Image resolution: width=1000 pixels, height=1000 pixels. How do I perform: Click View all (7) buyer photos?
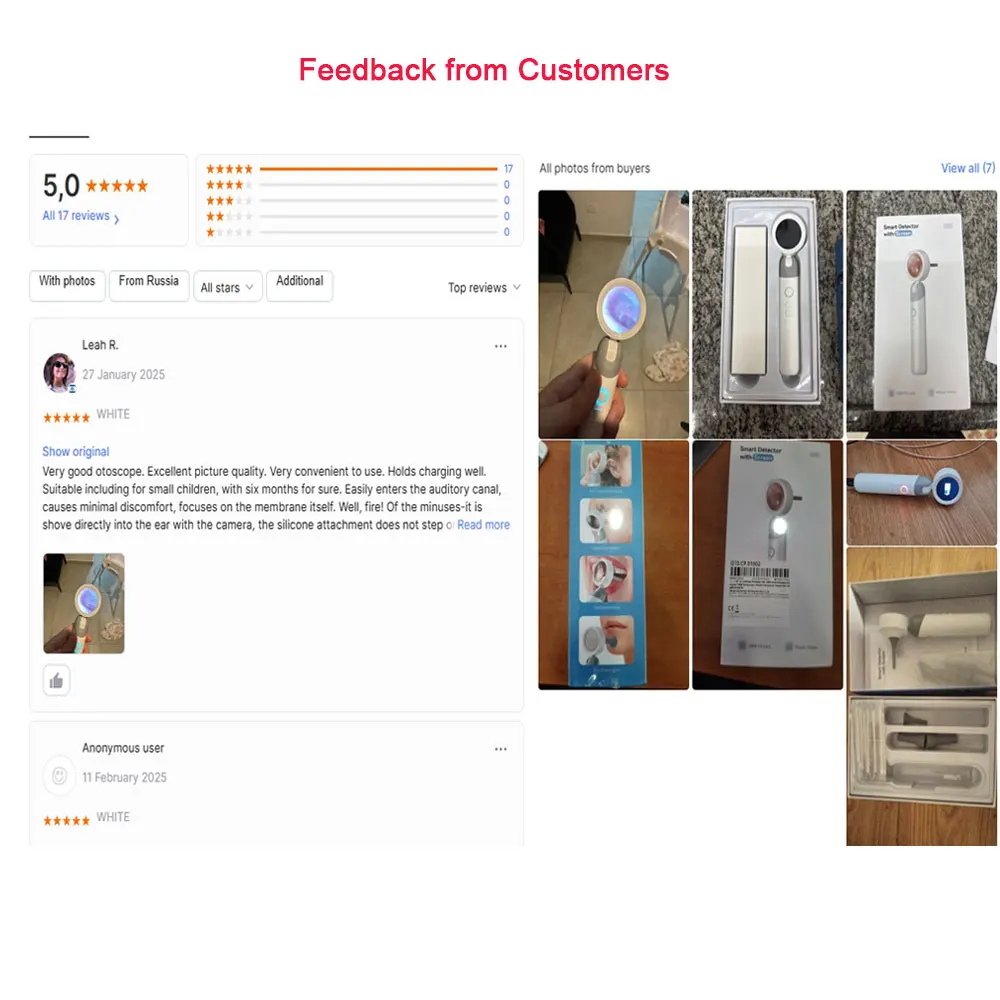tap(967, 168)
